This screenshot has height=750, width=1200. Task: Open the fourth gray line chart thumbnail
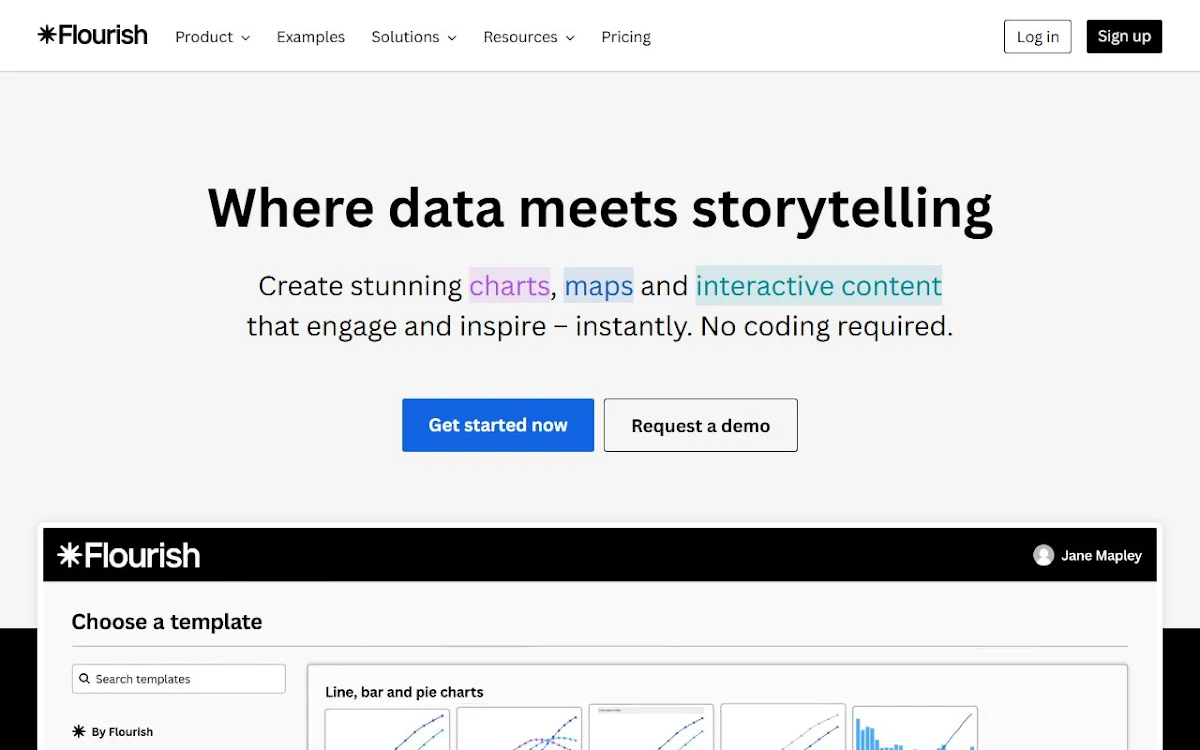(x=783, y=728)
